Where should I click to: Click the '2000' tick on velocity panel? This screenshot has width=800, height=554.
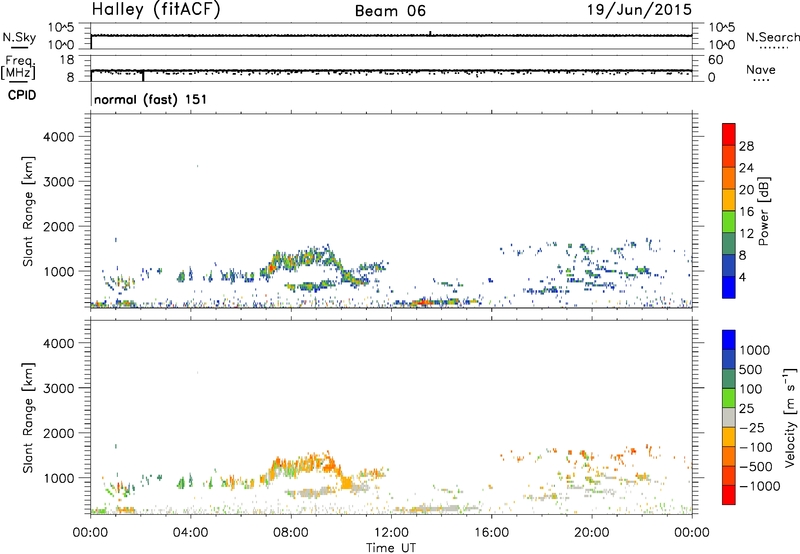(59, 433)
